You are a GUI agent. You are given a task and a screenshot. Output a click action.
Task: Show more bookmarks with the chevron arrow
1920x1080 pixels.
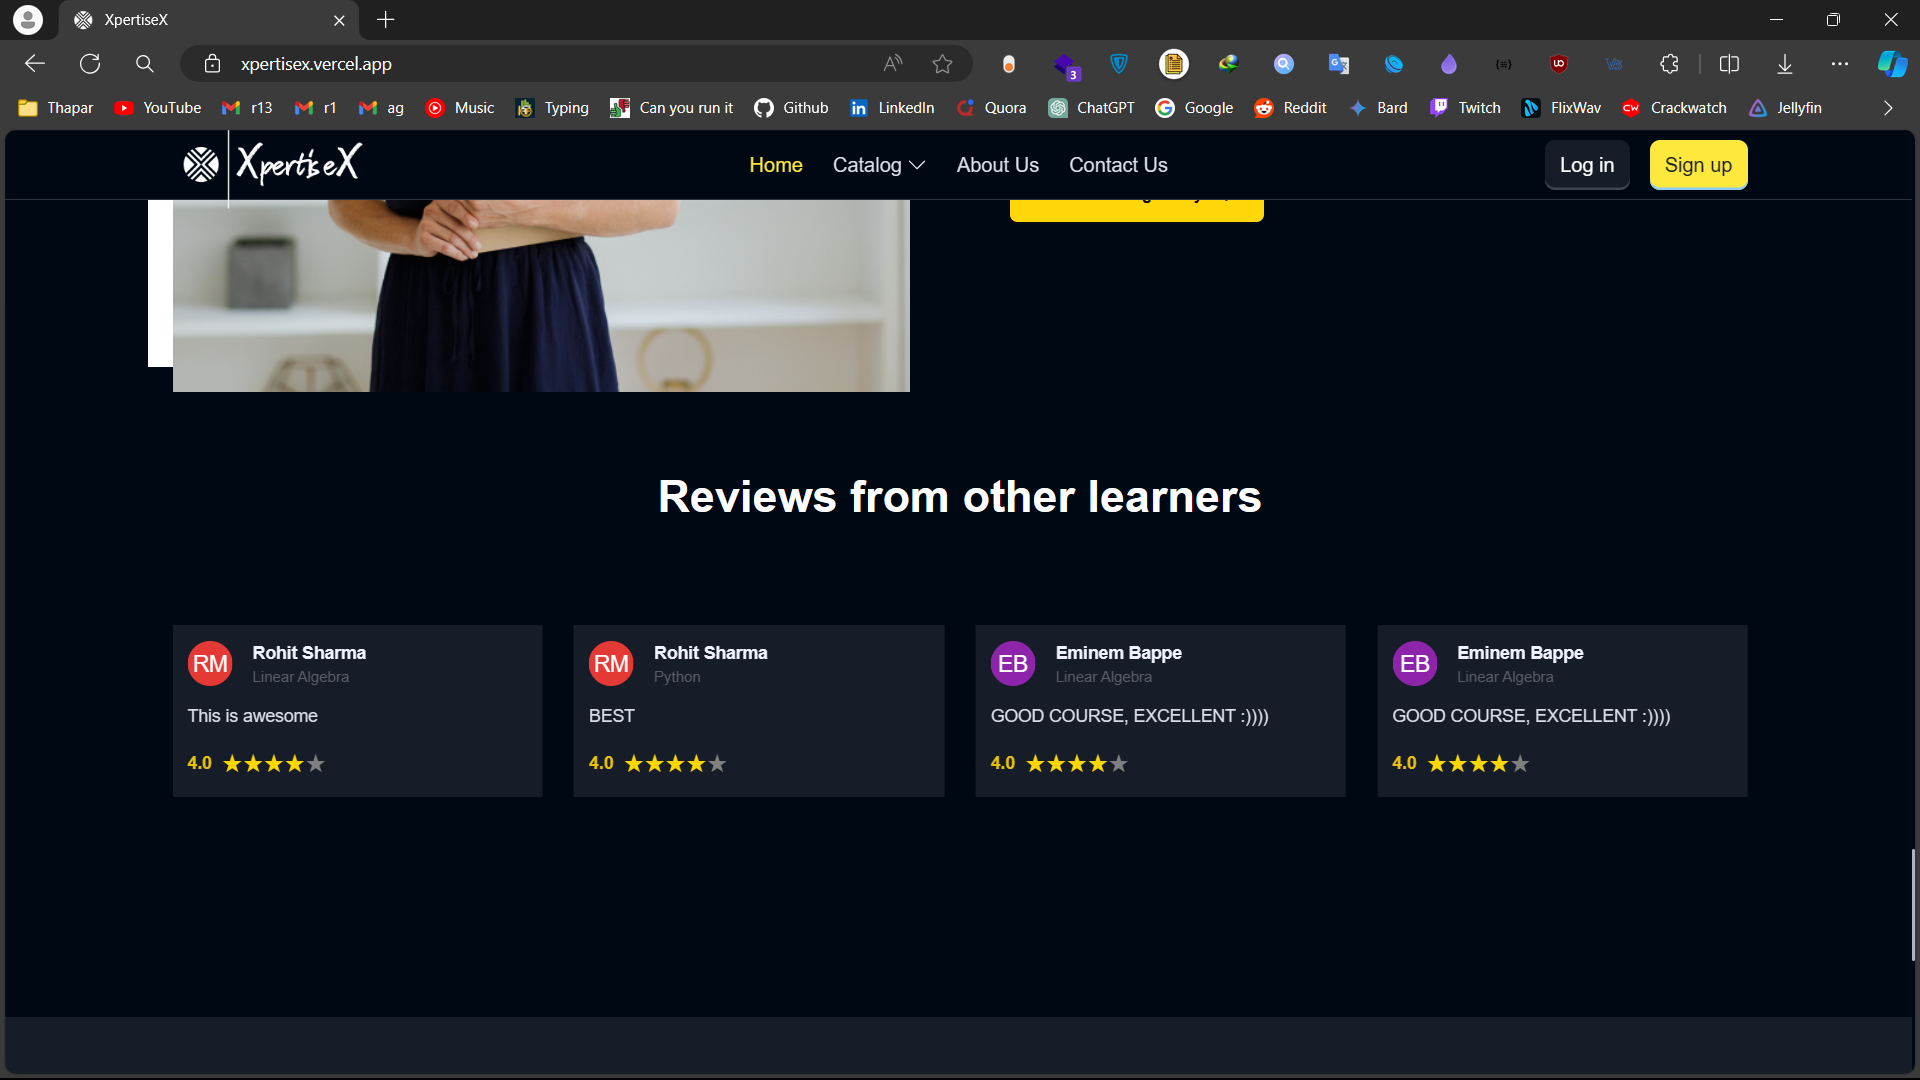[x=1888, y=108]
